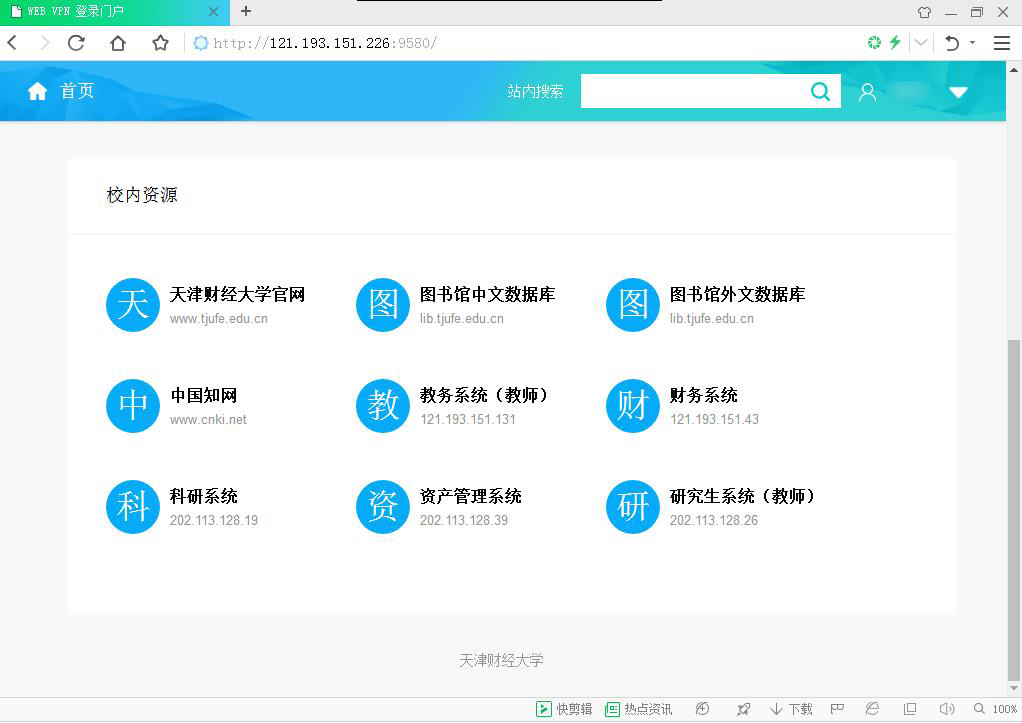Open the 科 circle icon for 科研系统
Viewport: 1022px width, 723px height.
click(x=133, y=507)
